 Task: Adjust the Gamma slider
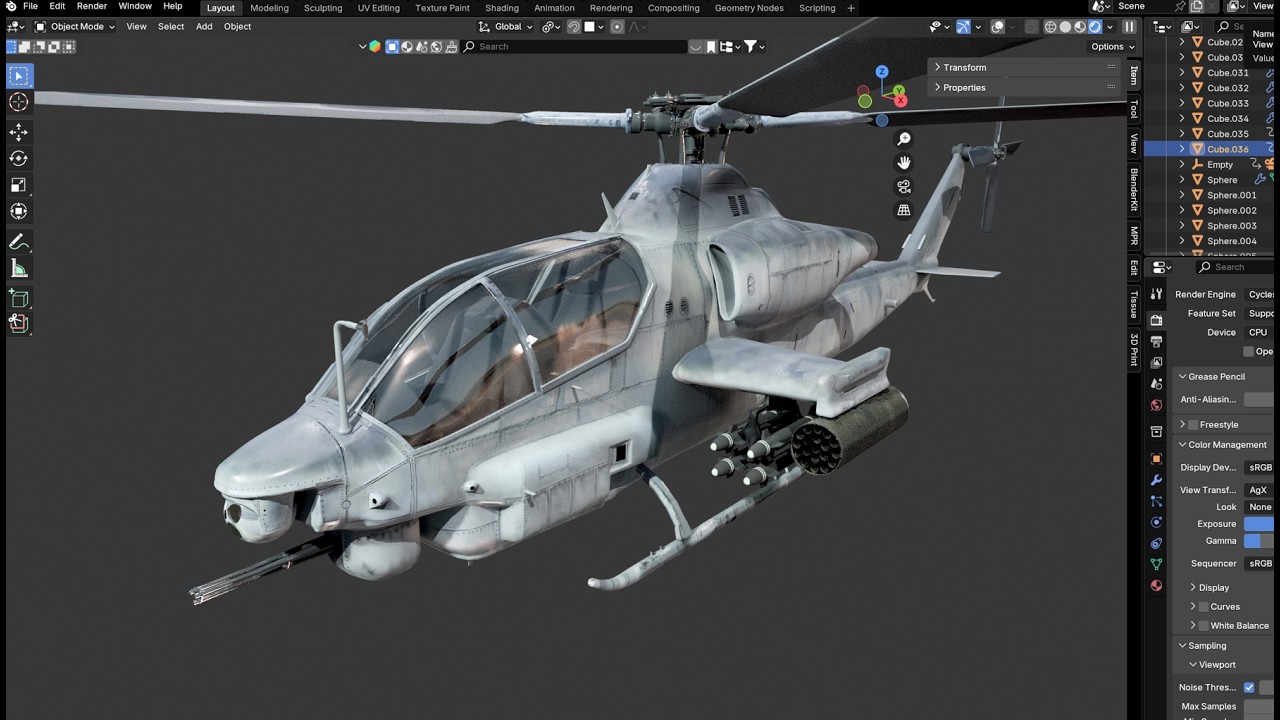click(x=1261, y=541)
